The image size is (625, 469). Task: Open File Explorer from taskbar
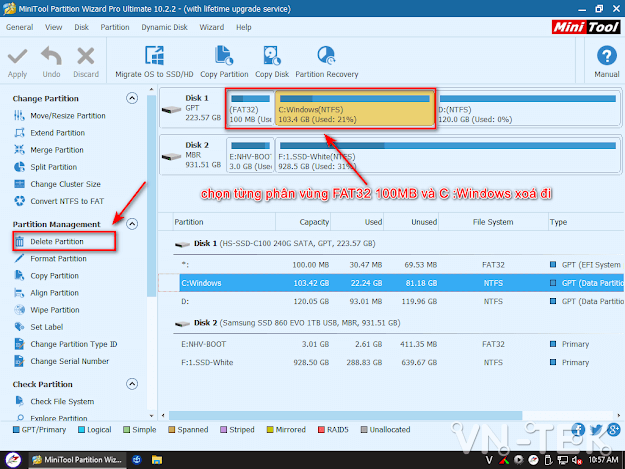tap(157, 460)
